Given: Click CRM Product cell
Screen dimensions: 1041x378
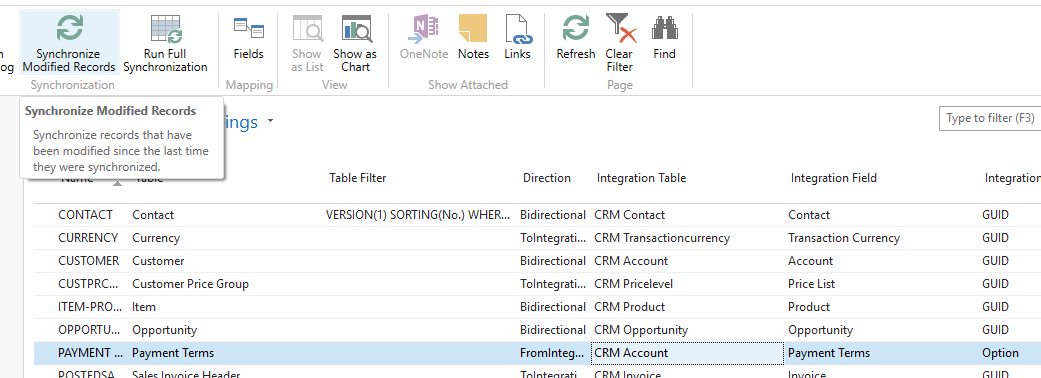Looking at the screenshot, I should tap(629, 307).
